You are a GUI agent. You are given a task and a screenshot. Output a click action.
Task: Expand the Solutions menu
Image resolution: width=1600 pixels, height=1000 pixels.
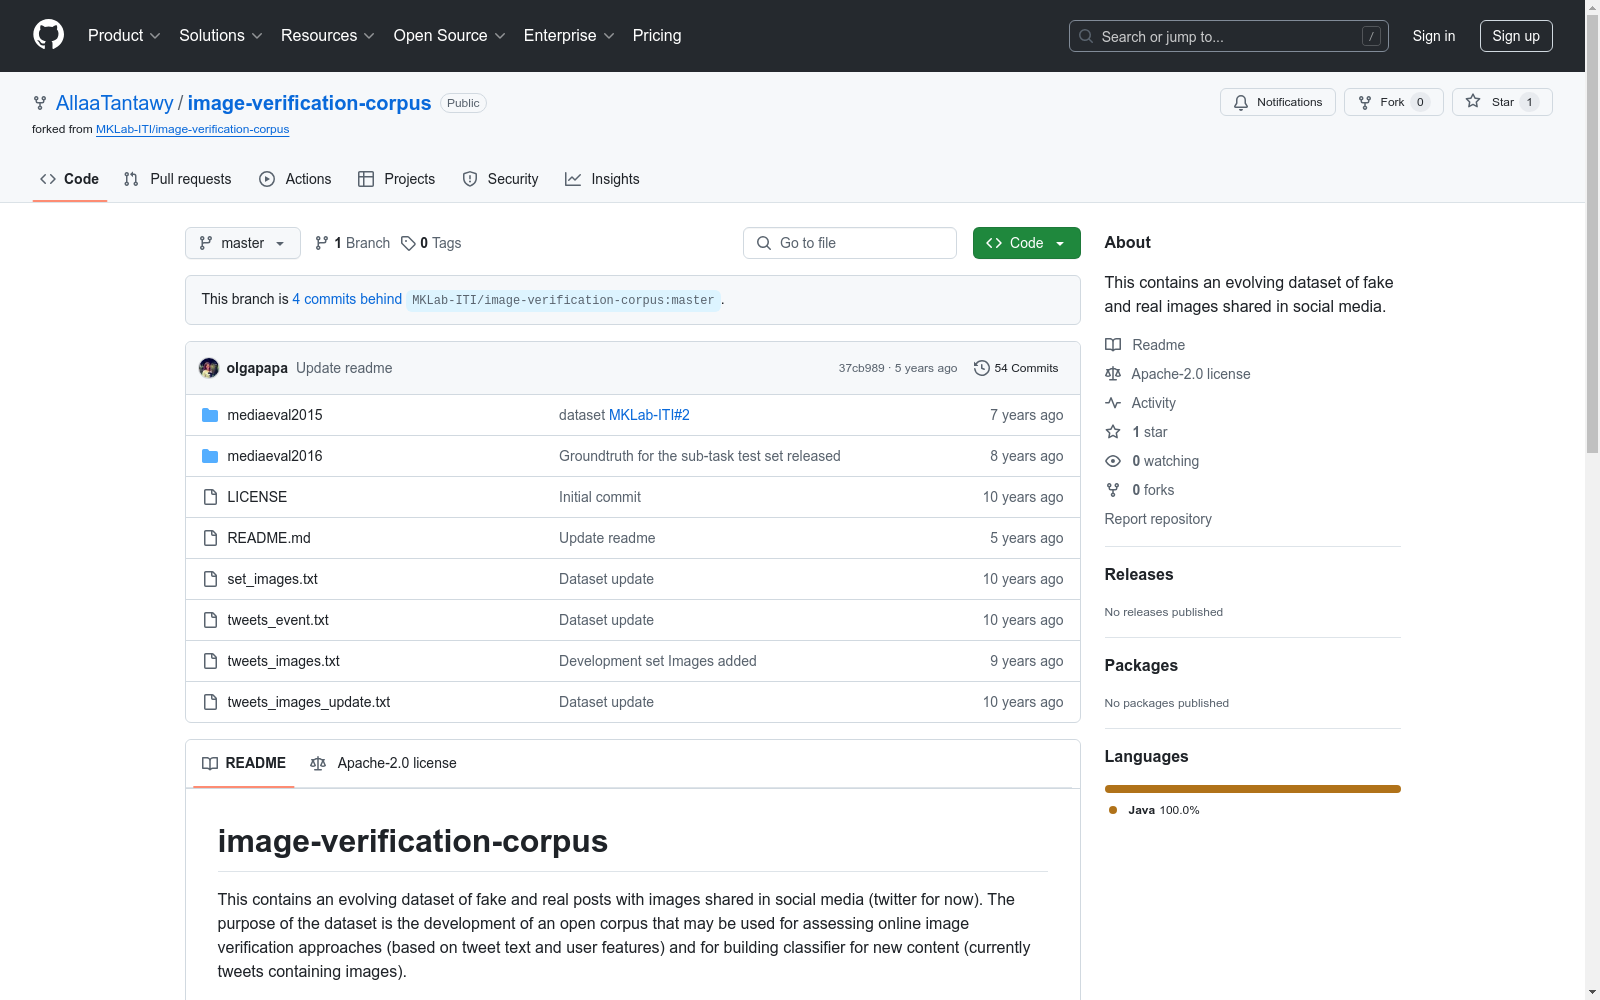point(221,36)
